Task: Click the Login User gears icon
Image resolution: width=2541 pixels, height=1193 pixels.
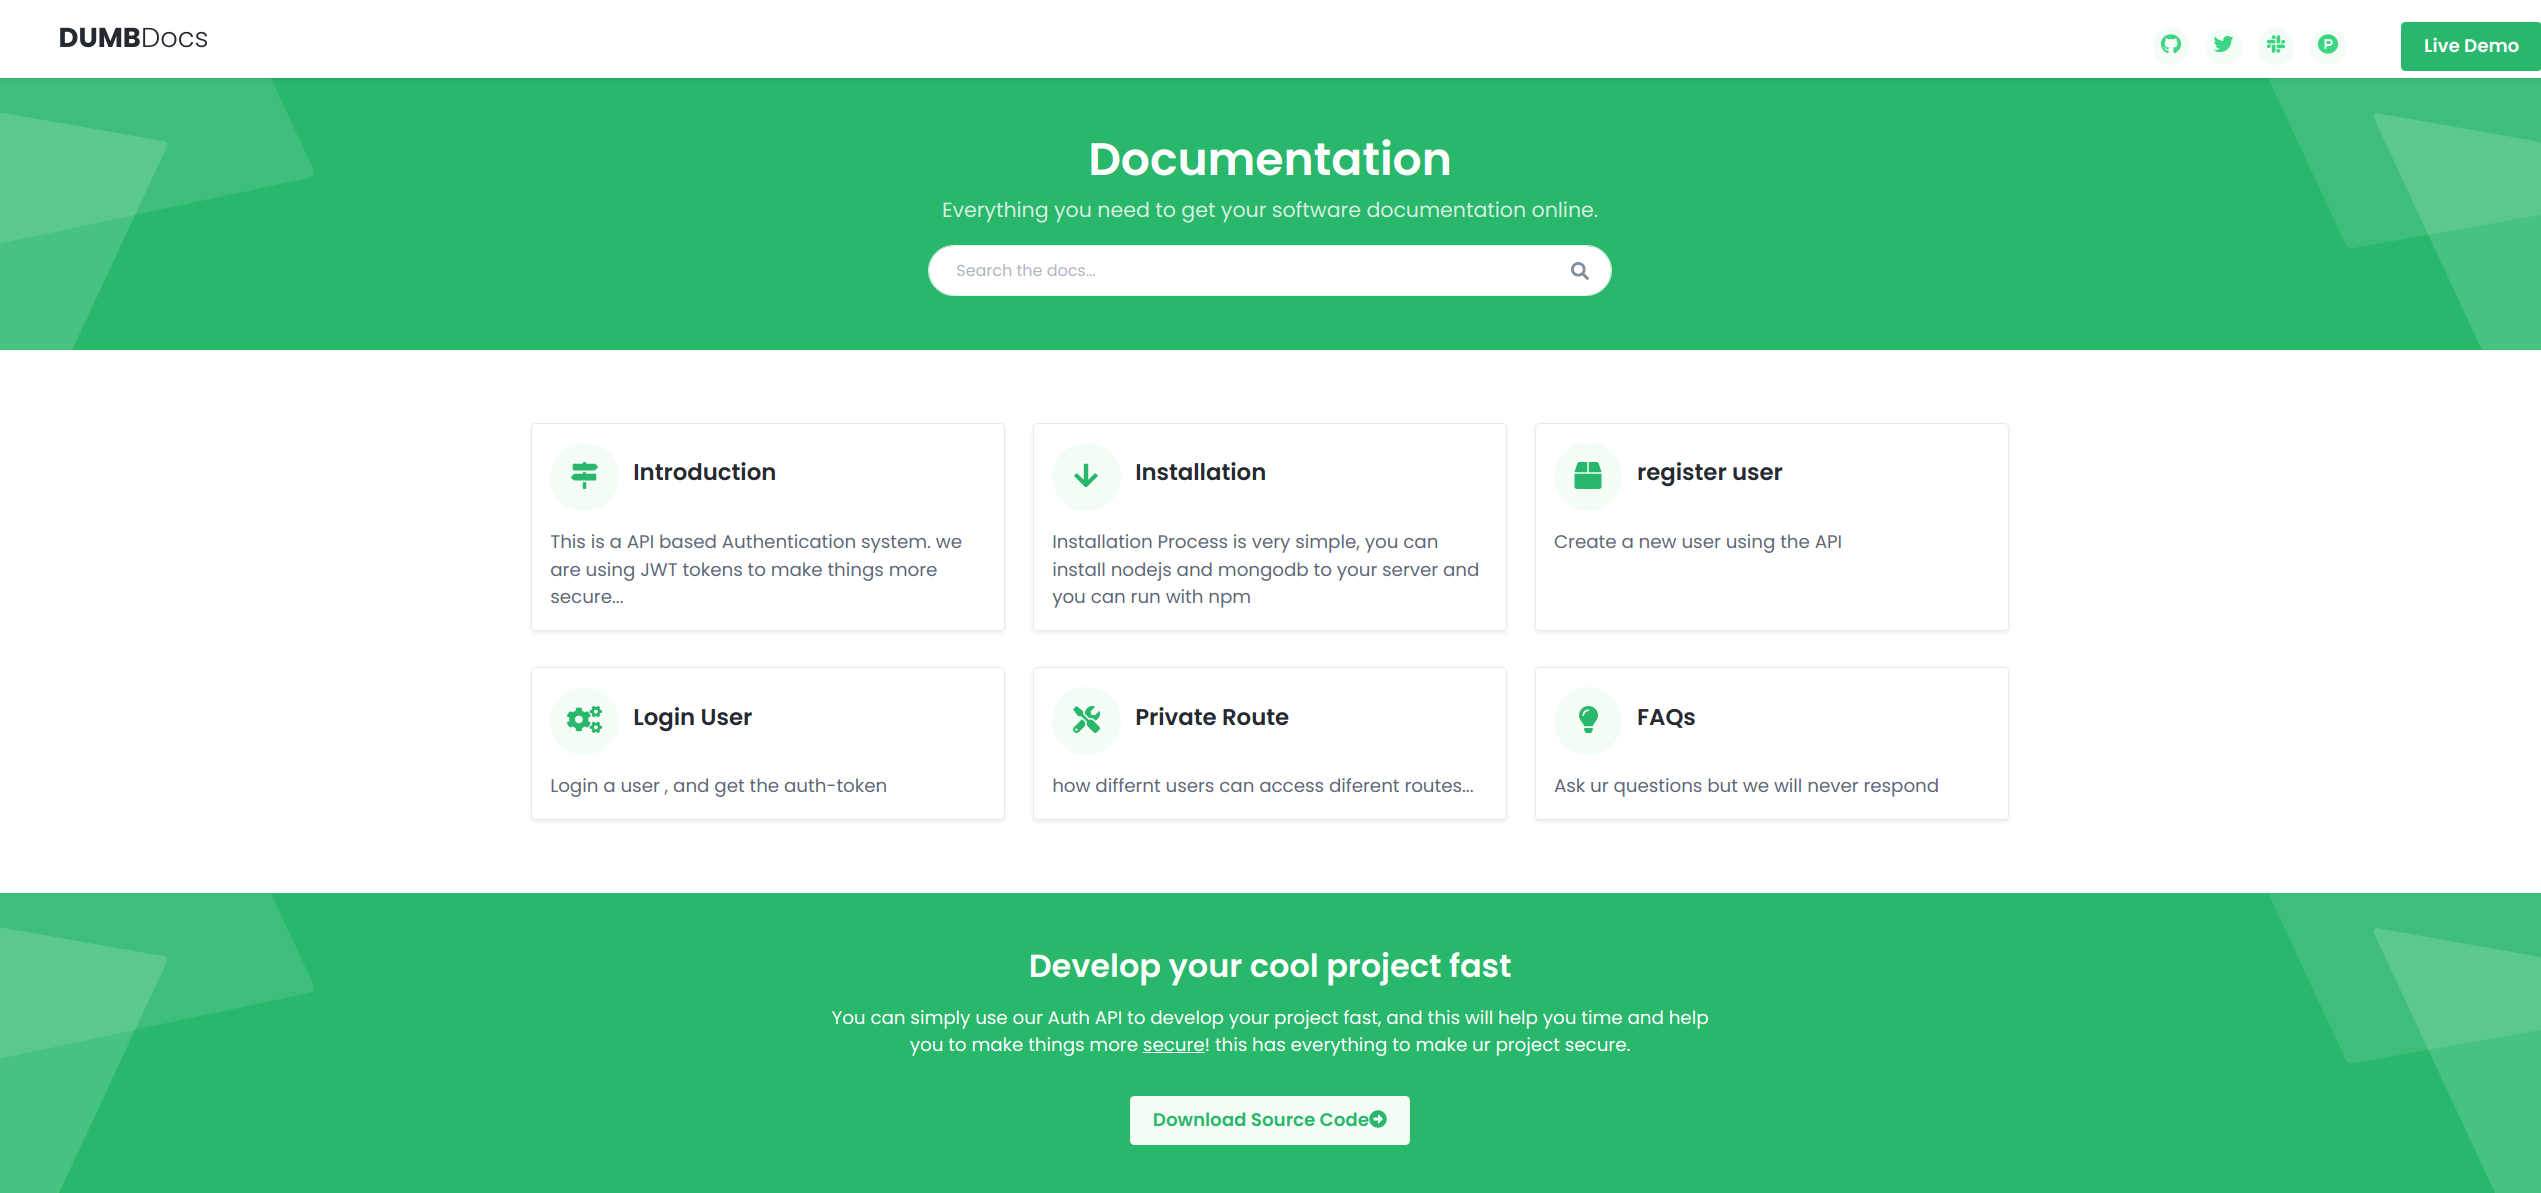Action: (x=584, y=719)
